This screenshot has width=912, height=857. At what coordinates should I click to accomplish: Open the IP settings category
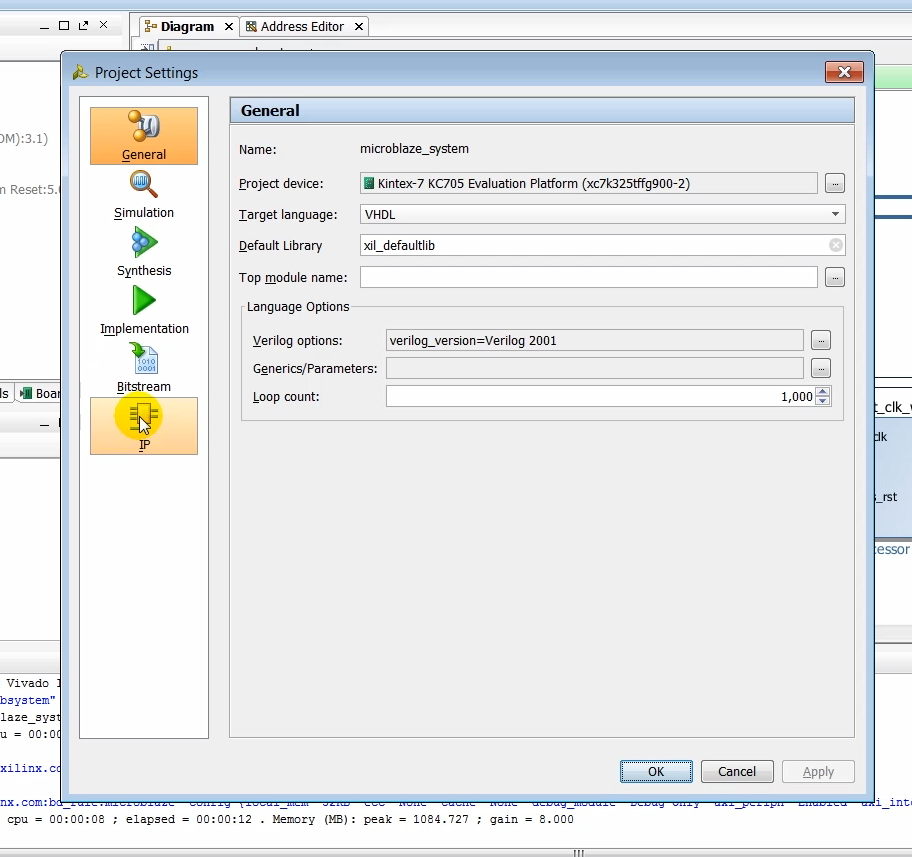pos(143,425)
